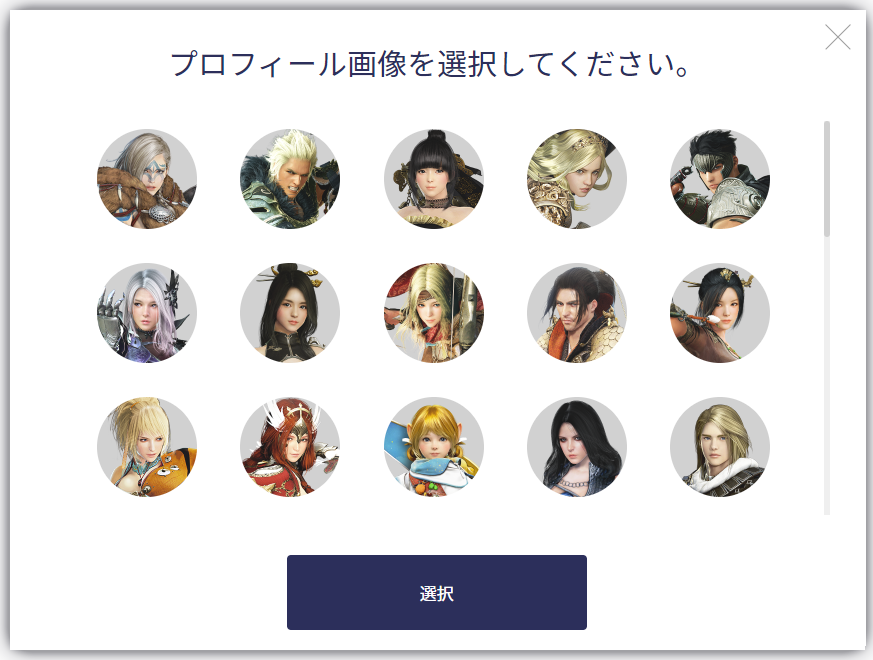Pick the blond long-haired man in white collar

pos(720,446)
